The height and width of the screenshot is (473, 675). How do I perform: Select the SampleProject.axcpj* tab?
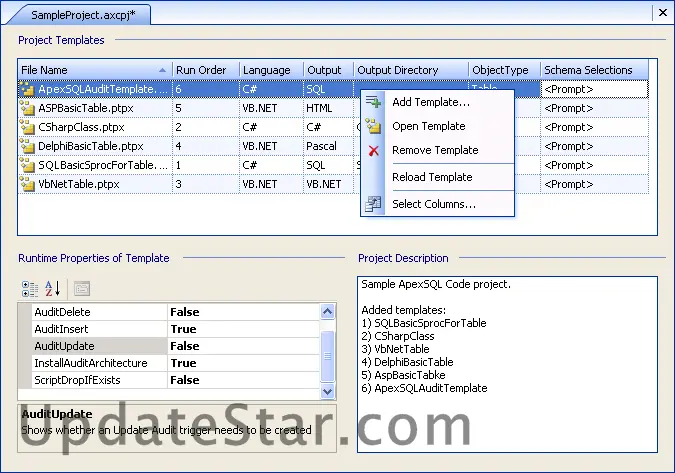click(83, 15)
